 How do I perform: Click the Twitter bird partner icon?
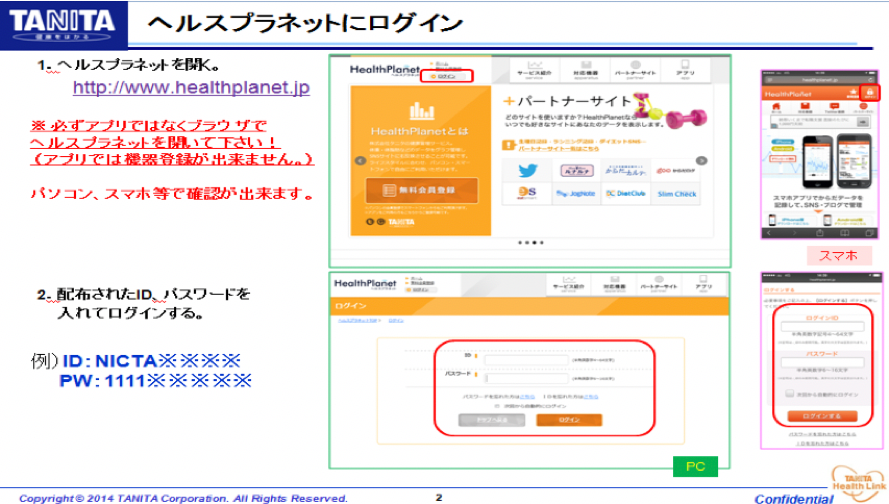coord(527,169)
